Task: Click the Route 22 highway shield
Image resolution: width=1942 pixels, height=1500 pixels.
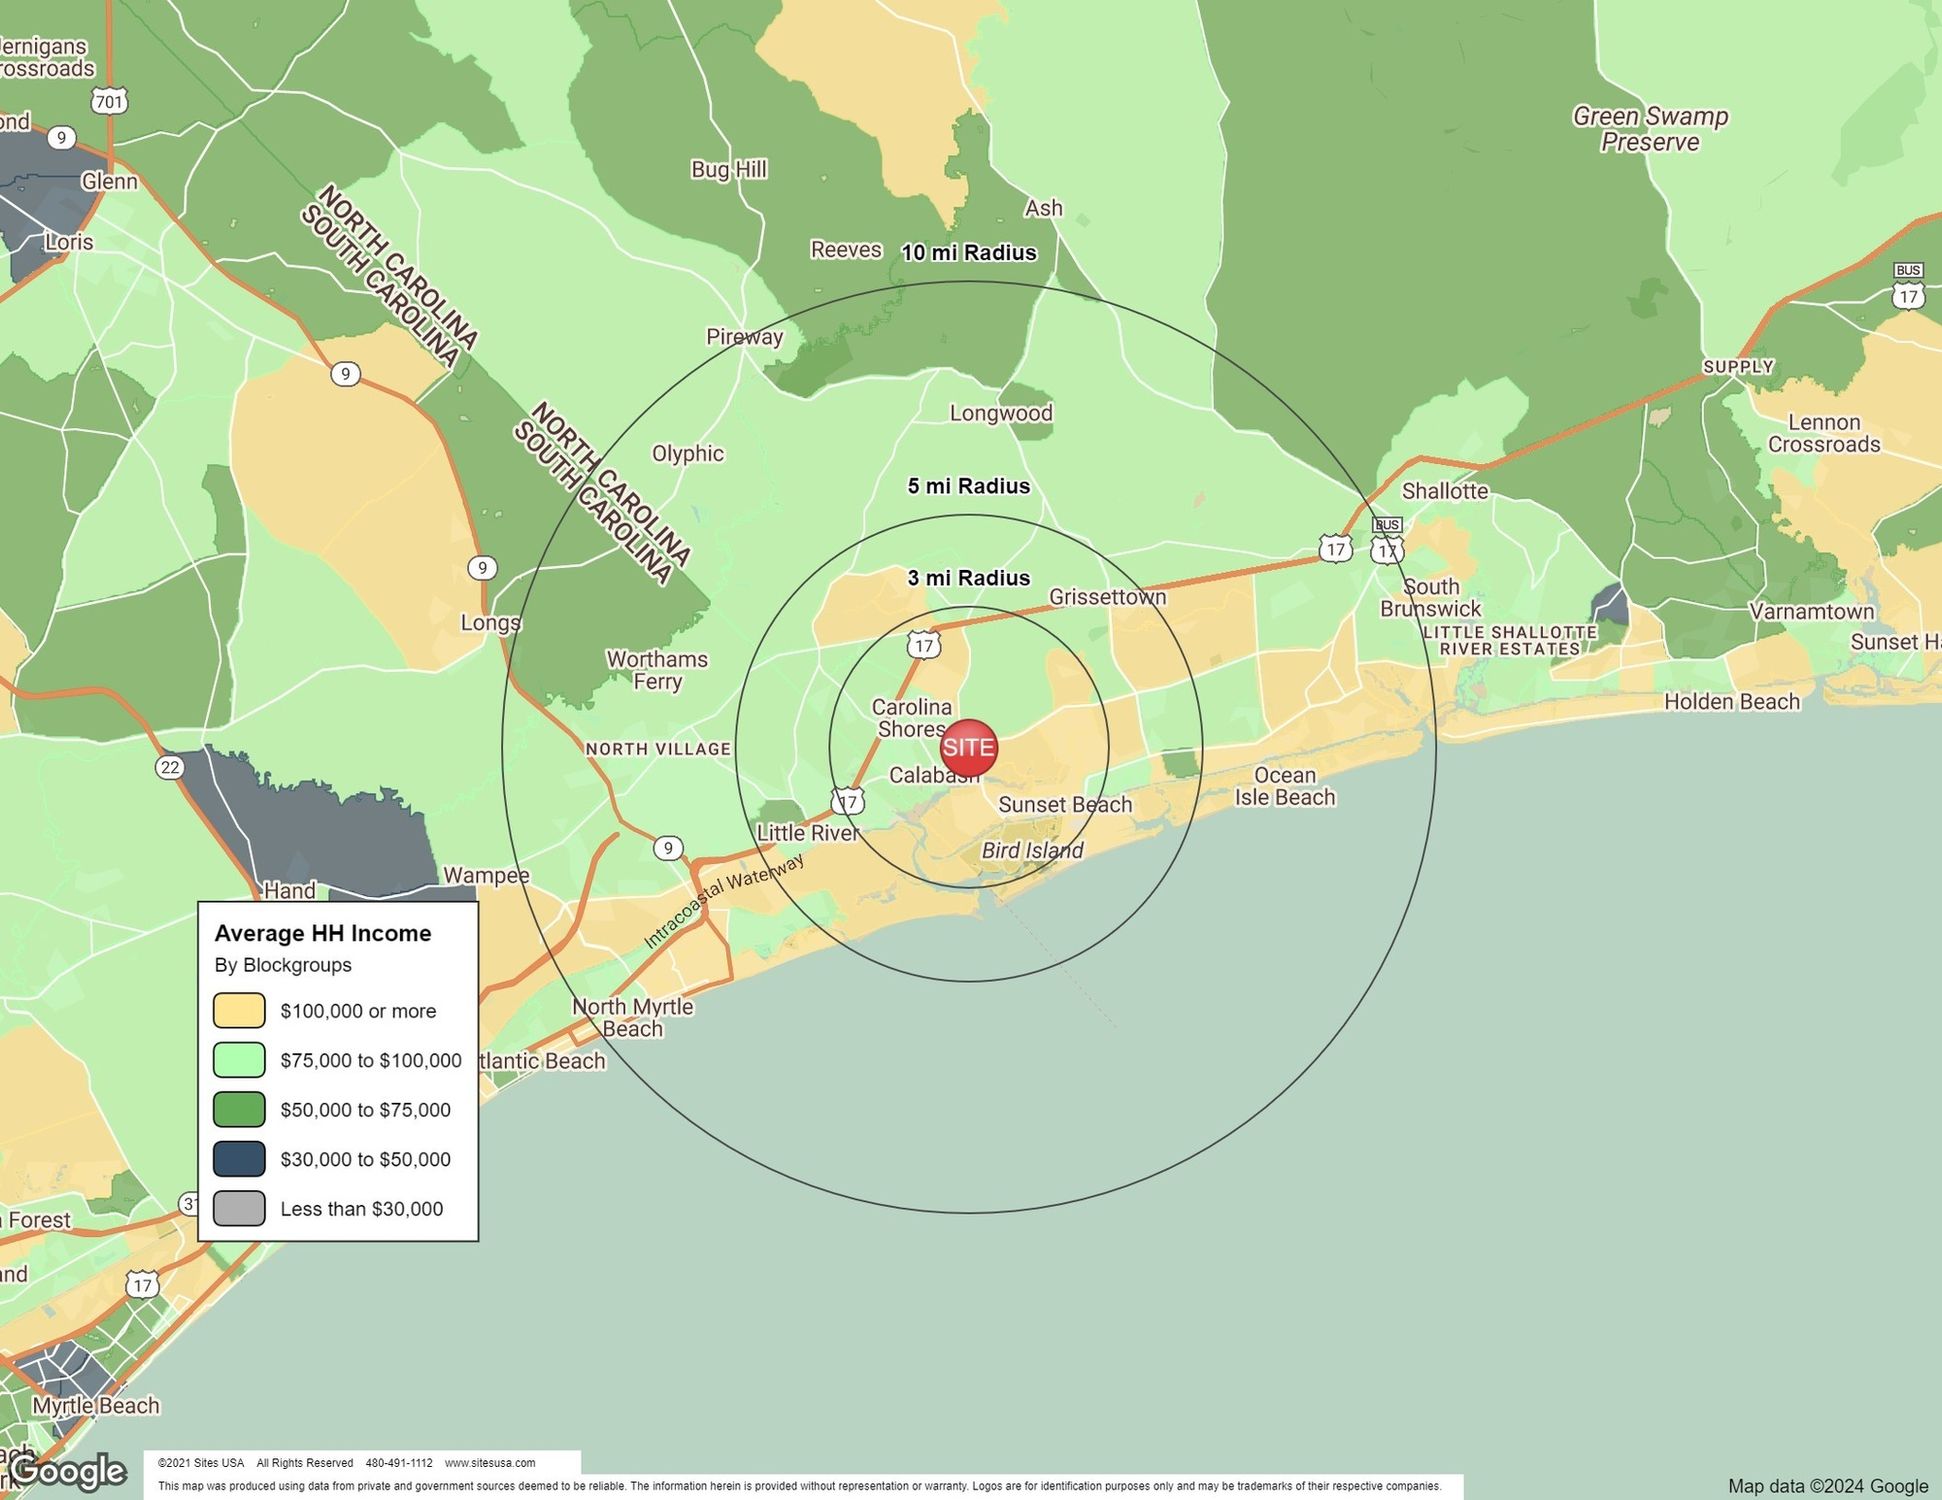Action: point(170,767)
